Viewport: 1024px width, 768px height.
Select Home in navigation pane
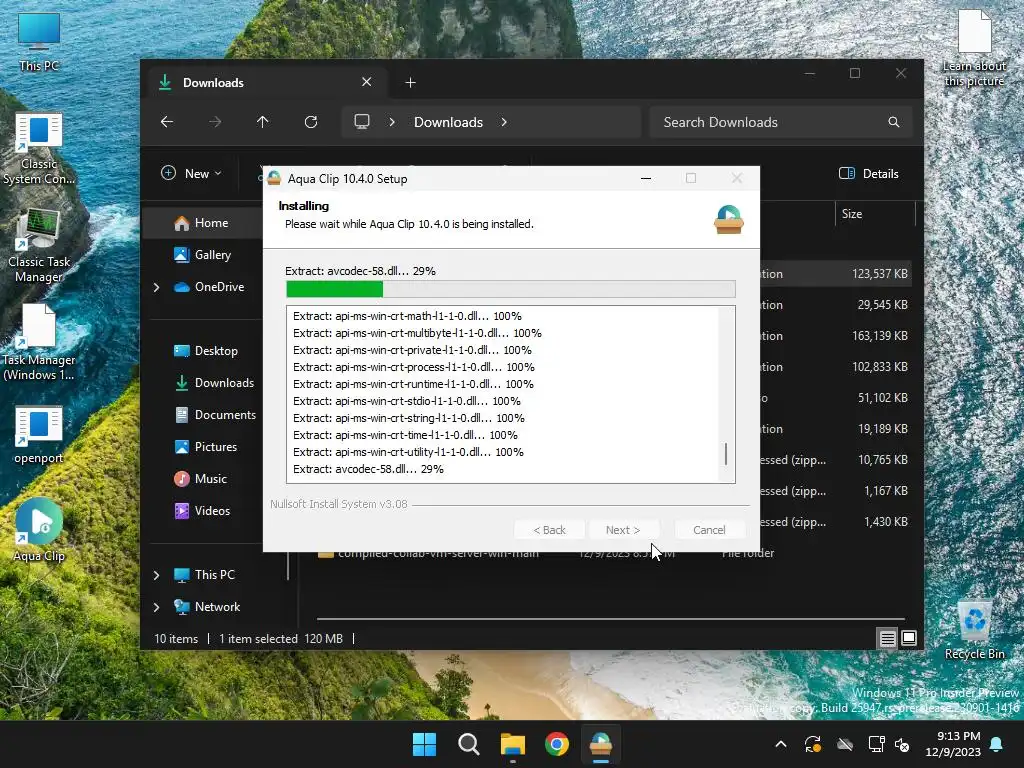pos(202,223)
